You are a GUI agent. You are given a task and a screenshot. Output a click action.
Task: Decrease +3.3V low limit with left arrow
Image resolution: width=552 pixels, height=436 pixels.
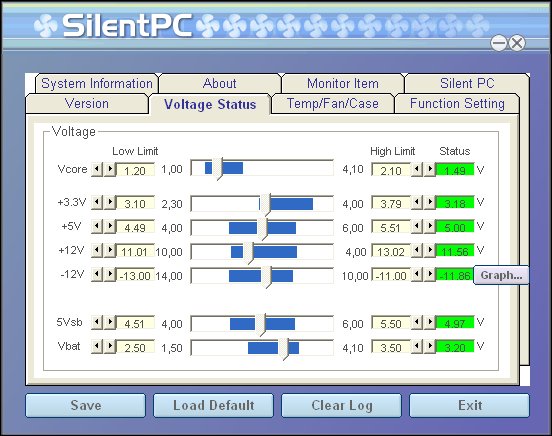coord(97,203)
